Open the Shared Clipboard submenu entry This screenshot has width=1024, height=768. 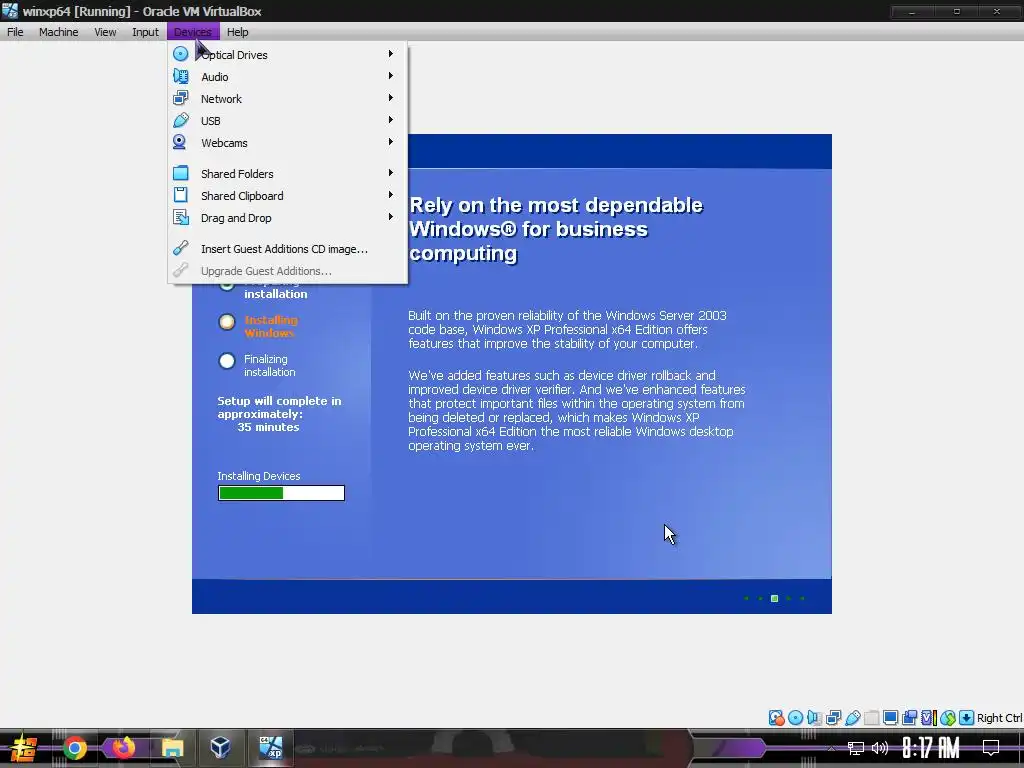[x=287, y=196]
